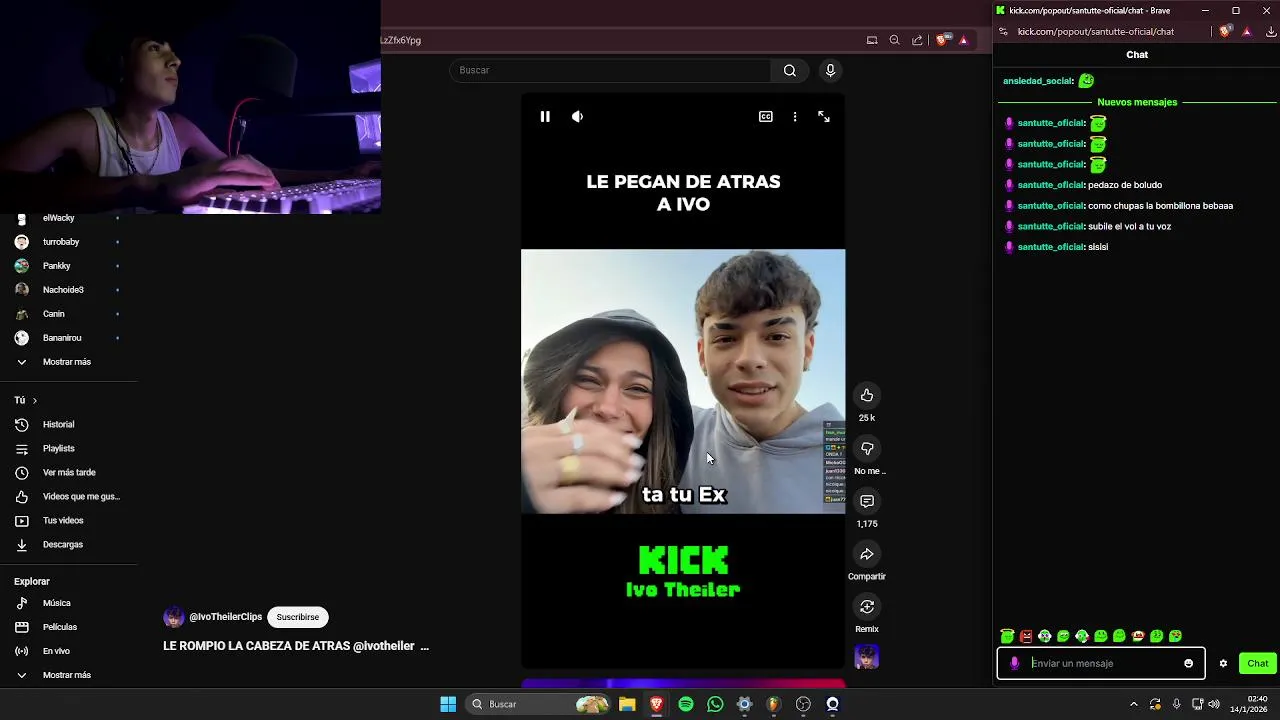
Task: Open the IvoTheilerClips channel avatar
Action: pyautogui.click(x=174, y=617)
